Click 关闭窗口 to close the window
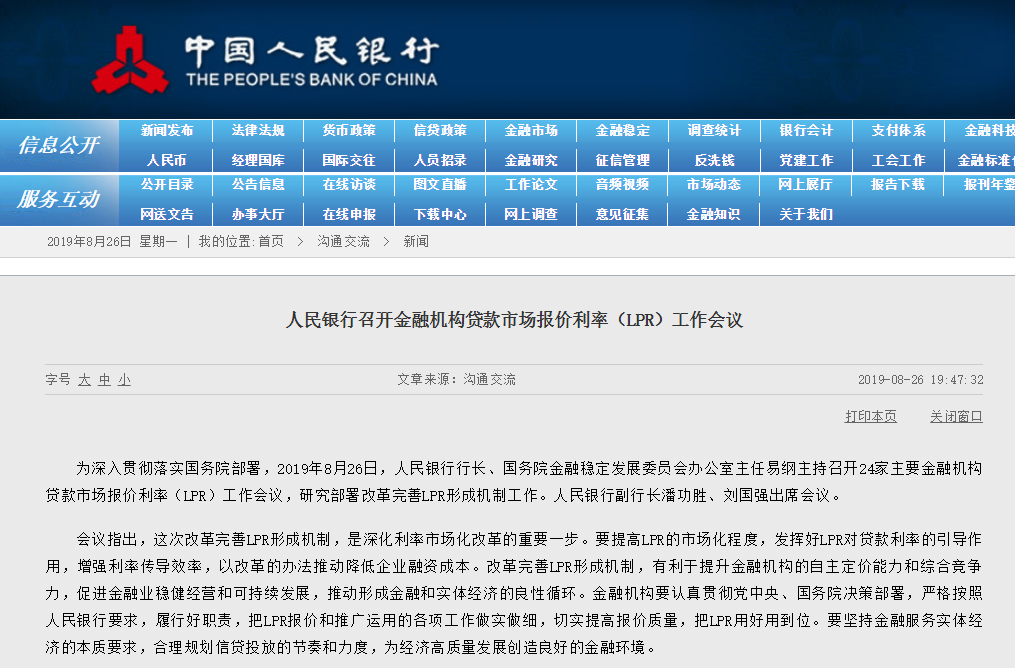 pos(956,416)
